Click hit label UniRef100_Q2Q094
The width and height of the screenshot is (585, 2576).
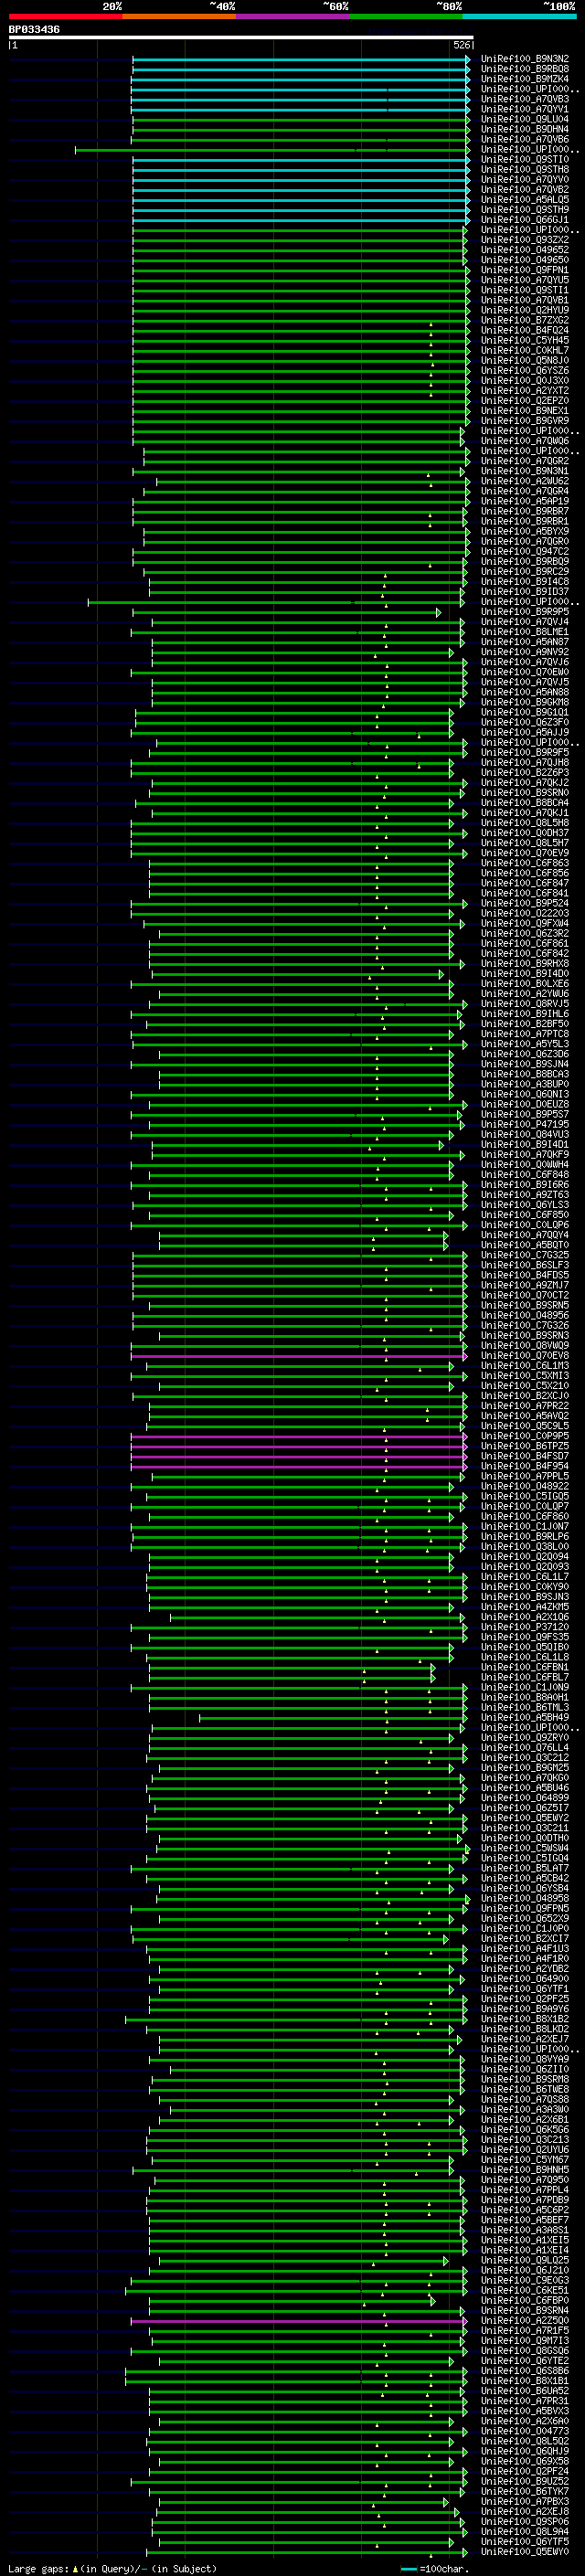click(525, 1556)
